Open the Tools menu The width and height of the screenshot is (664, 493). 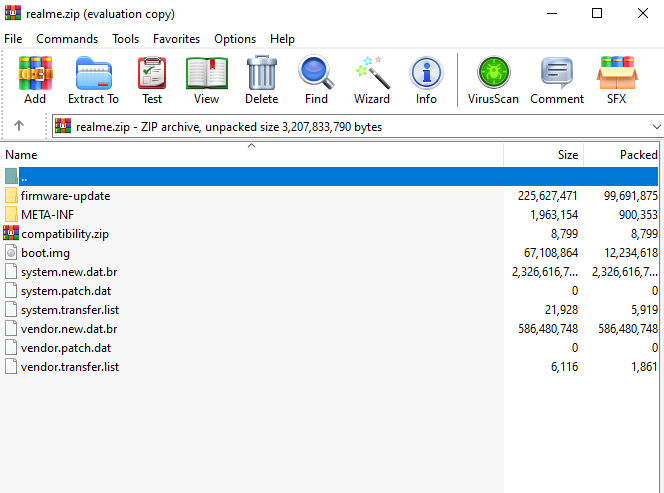point(125,39)
